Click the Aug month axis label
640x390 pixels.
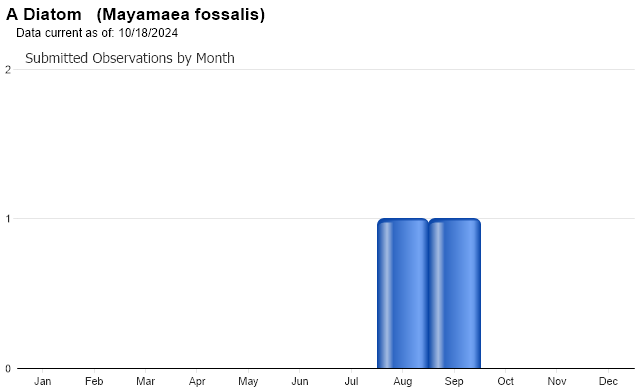(x=402, y=381)
